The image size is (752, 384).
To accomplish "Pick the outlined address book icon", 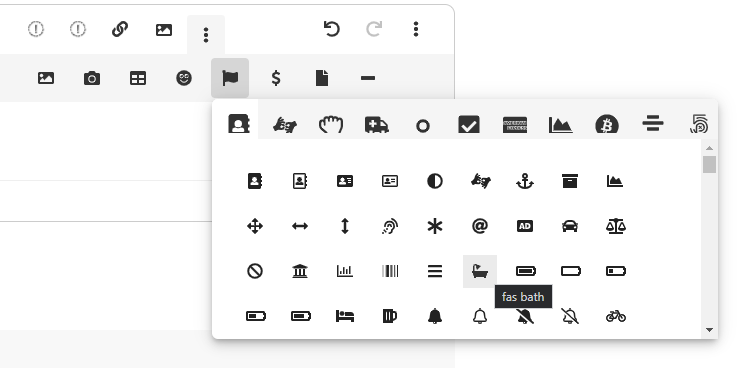I will (300, 181).
